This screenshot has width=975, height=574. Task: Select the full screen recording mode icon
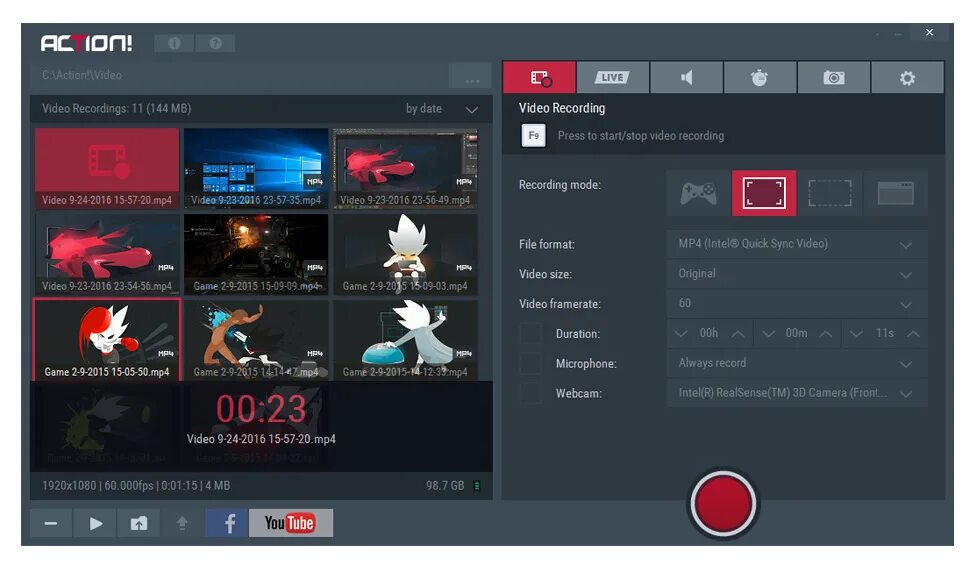coord(764,193)
